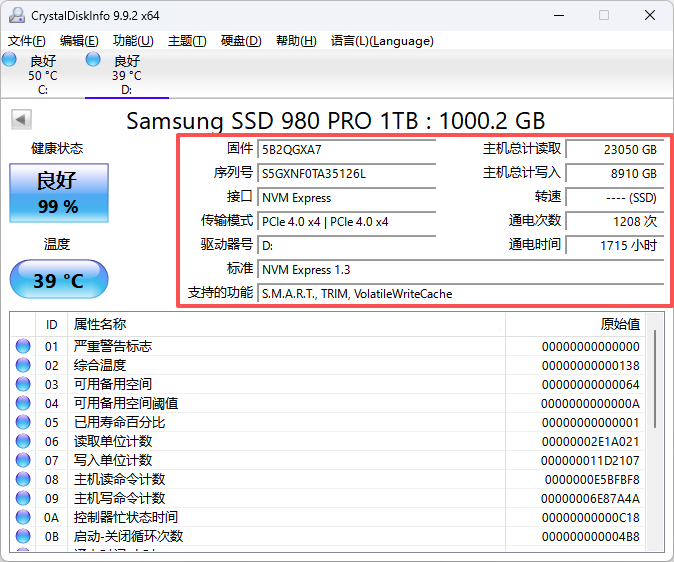The image size is (674, 562).
Task: Click raw value 000000000000A
Action: pos(590,403)
